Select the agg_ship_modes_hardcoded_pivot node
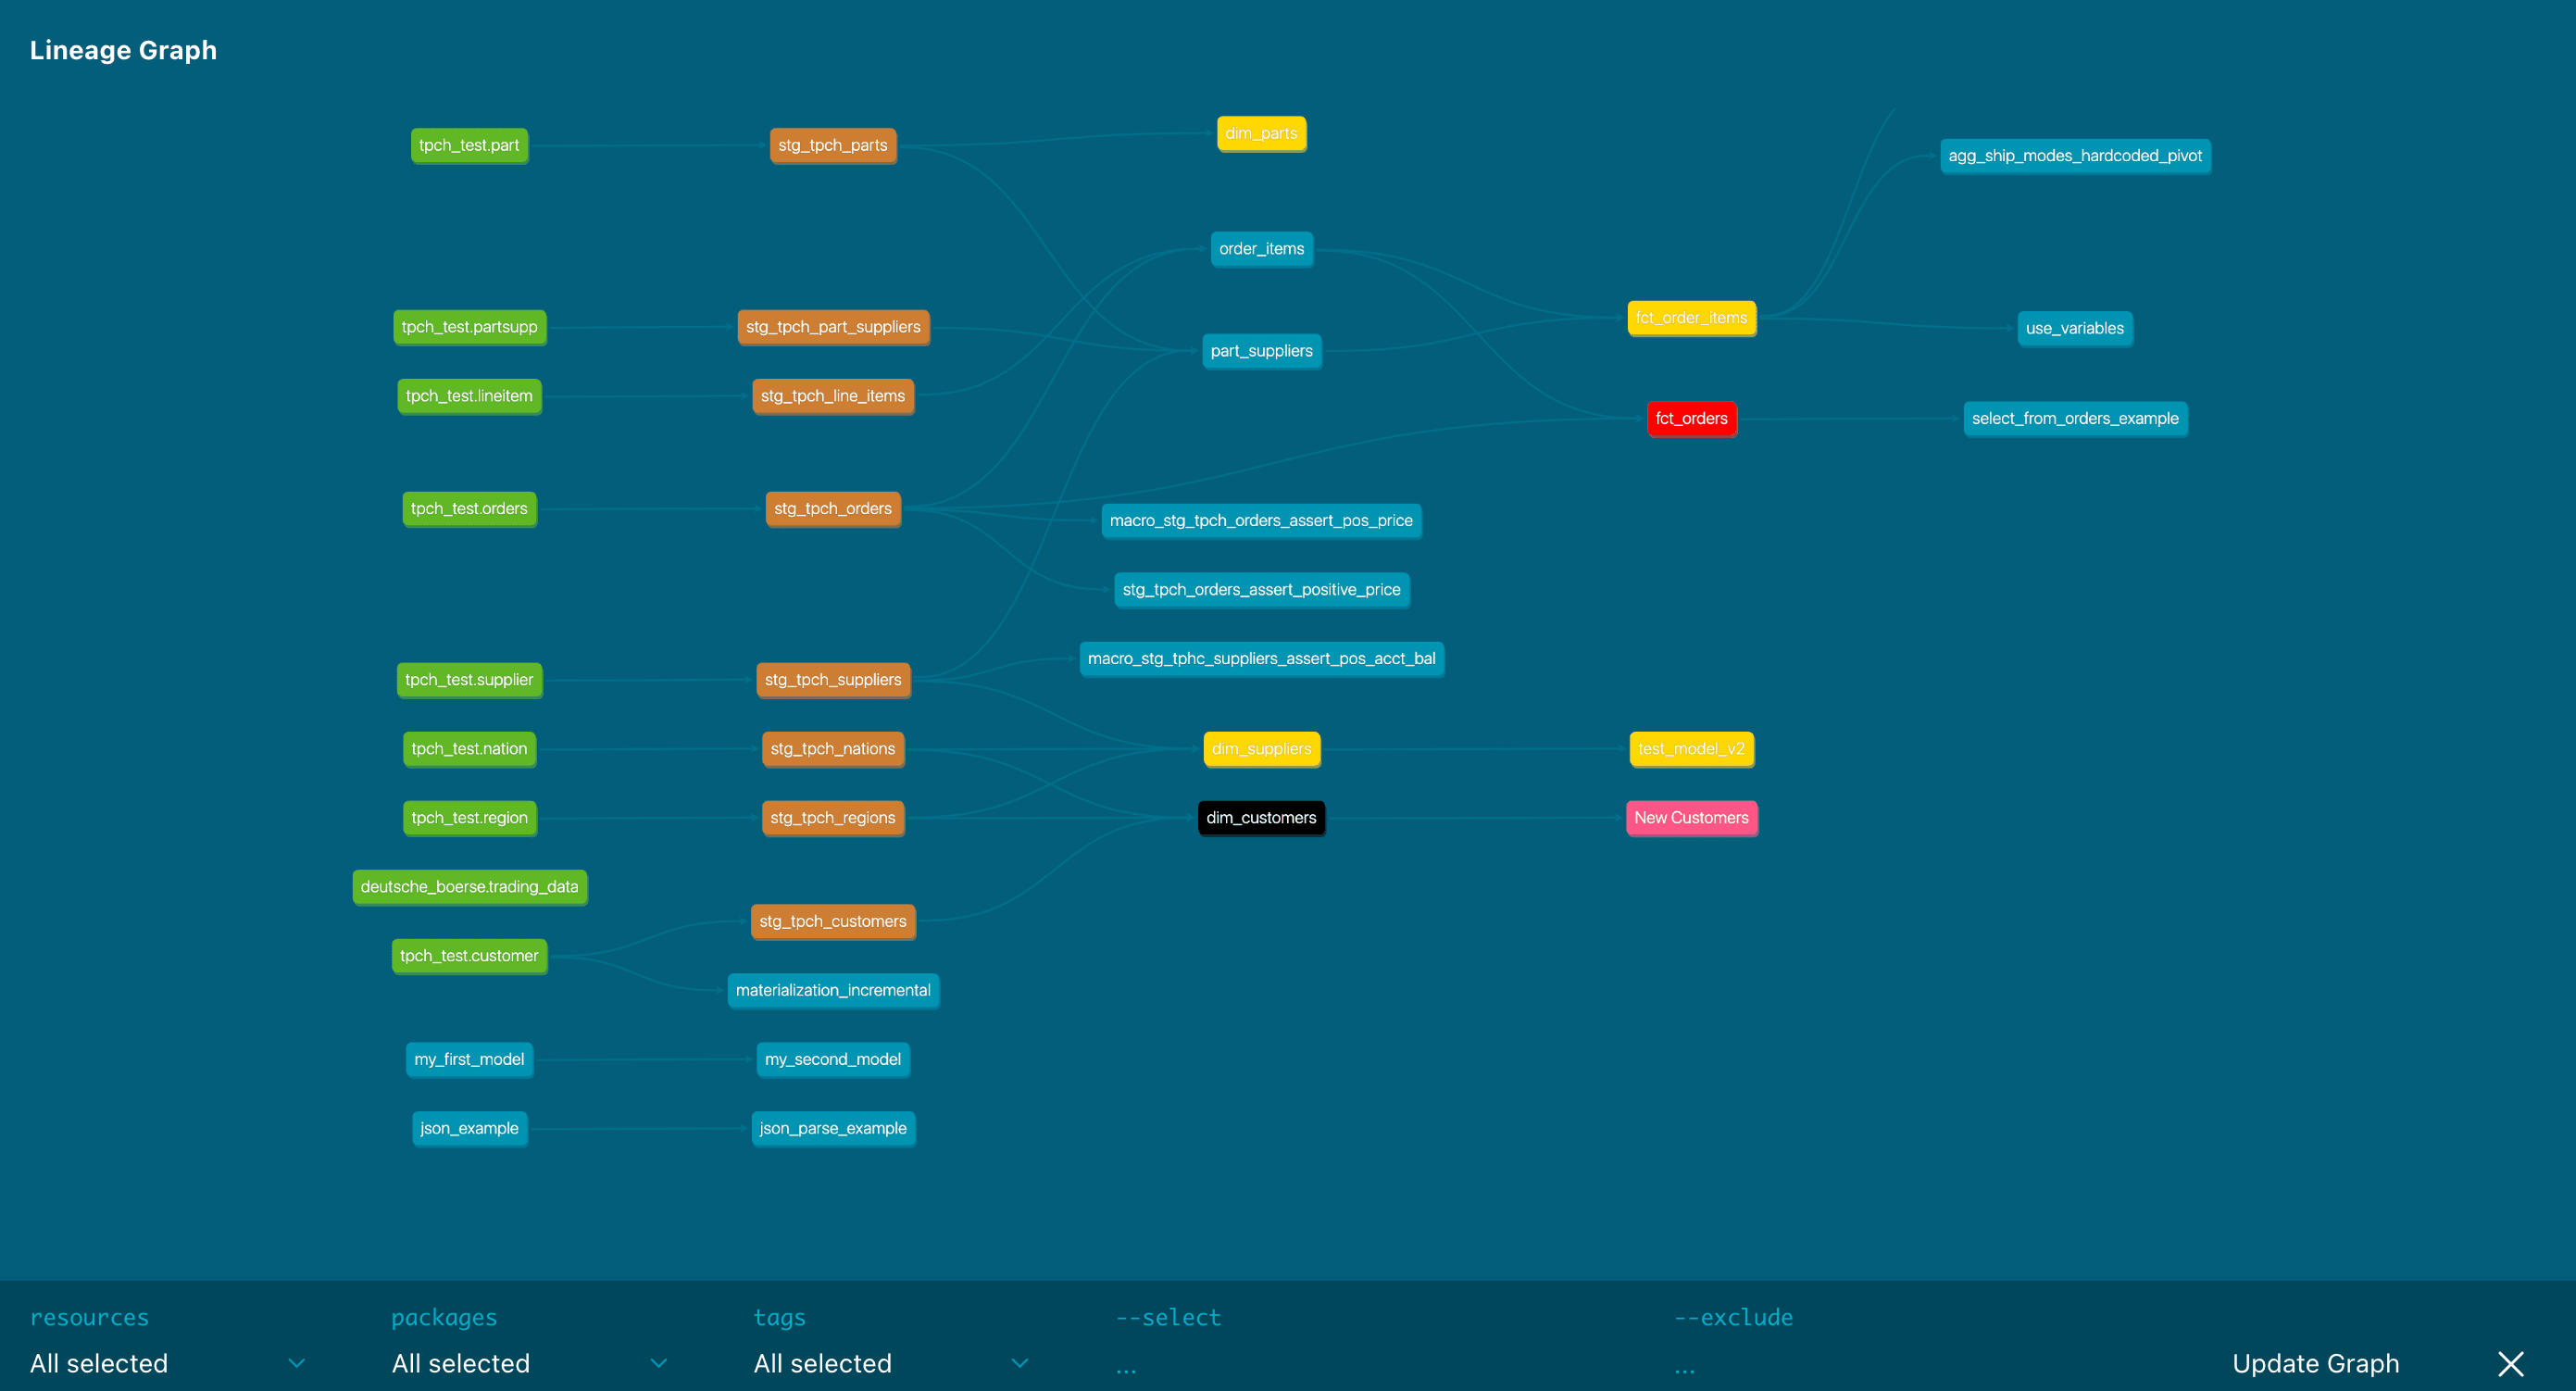Screen dimensions: 2576x1391 click(2074, 156)
